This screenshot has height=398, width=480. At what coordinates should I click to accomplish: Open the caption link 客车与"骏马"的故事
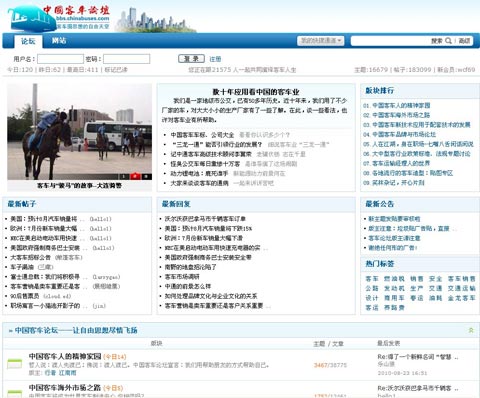click(79, 186)
